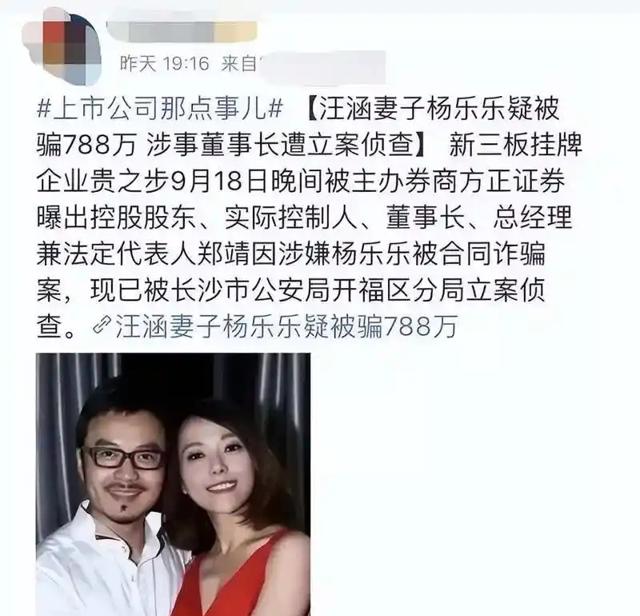Screen dimensions: 640x616
Task: Click the 昨天 19:16 timestamp
Action: 164,64
